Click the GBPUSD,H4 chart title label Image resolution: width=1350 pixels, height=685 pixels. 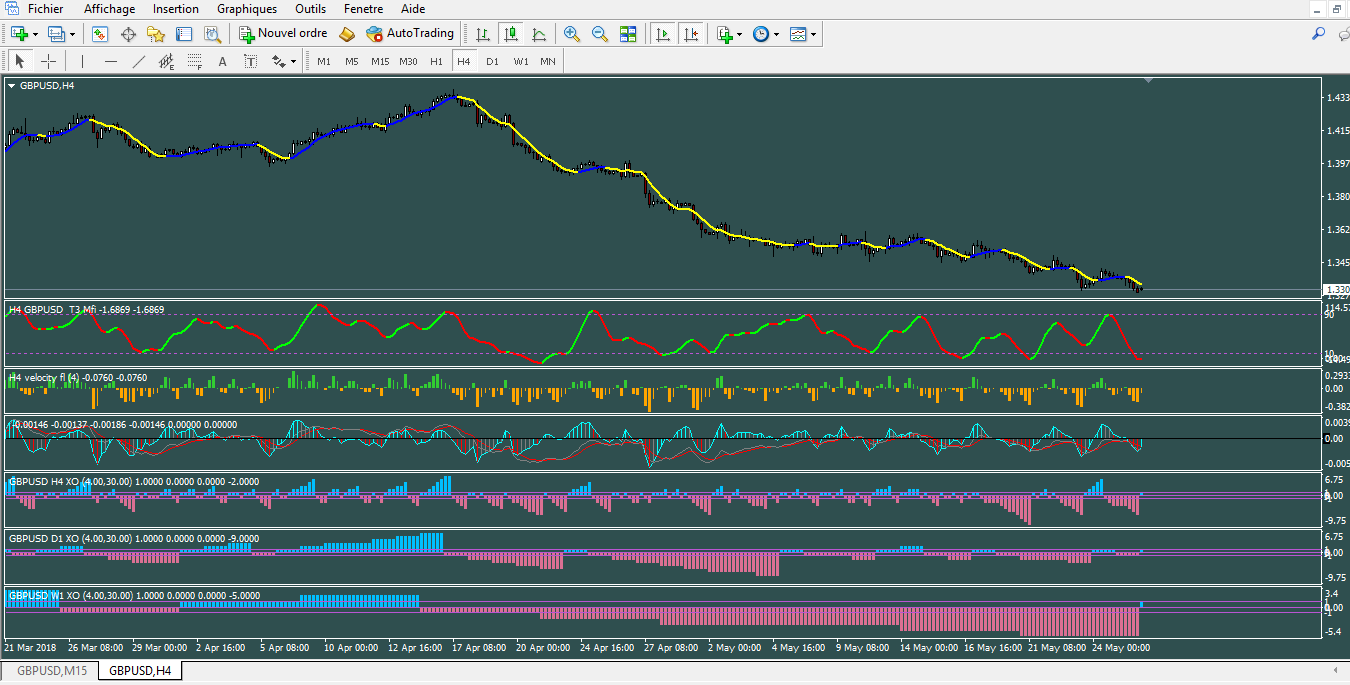tap(46, 86)
